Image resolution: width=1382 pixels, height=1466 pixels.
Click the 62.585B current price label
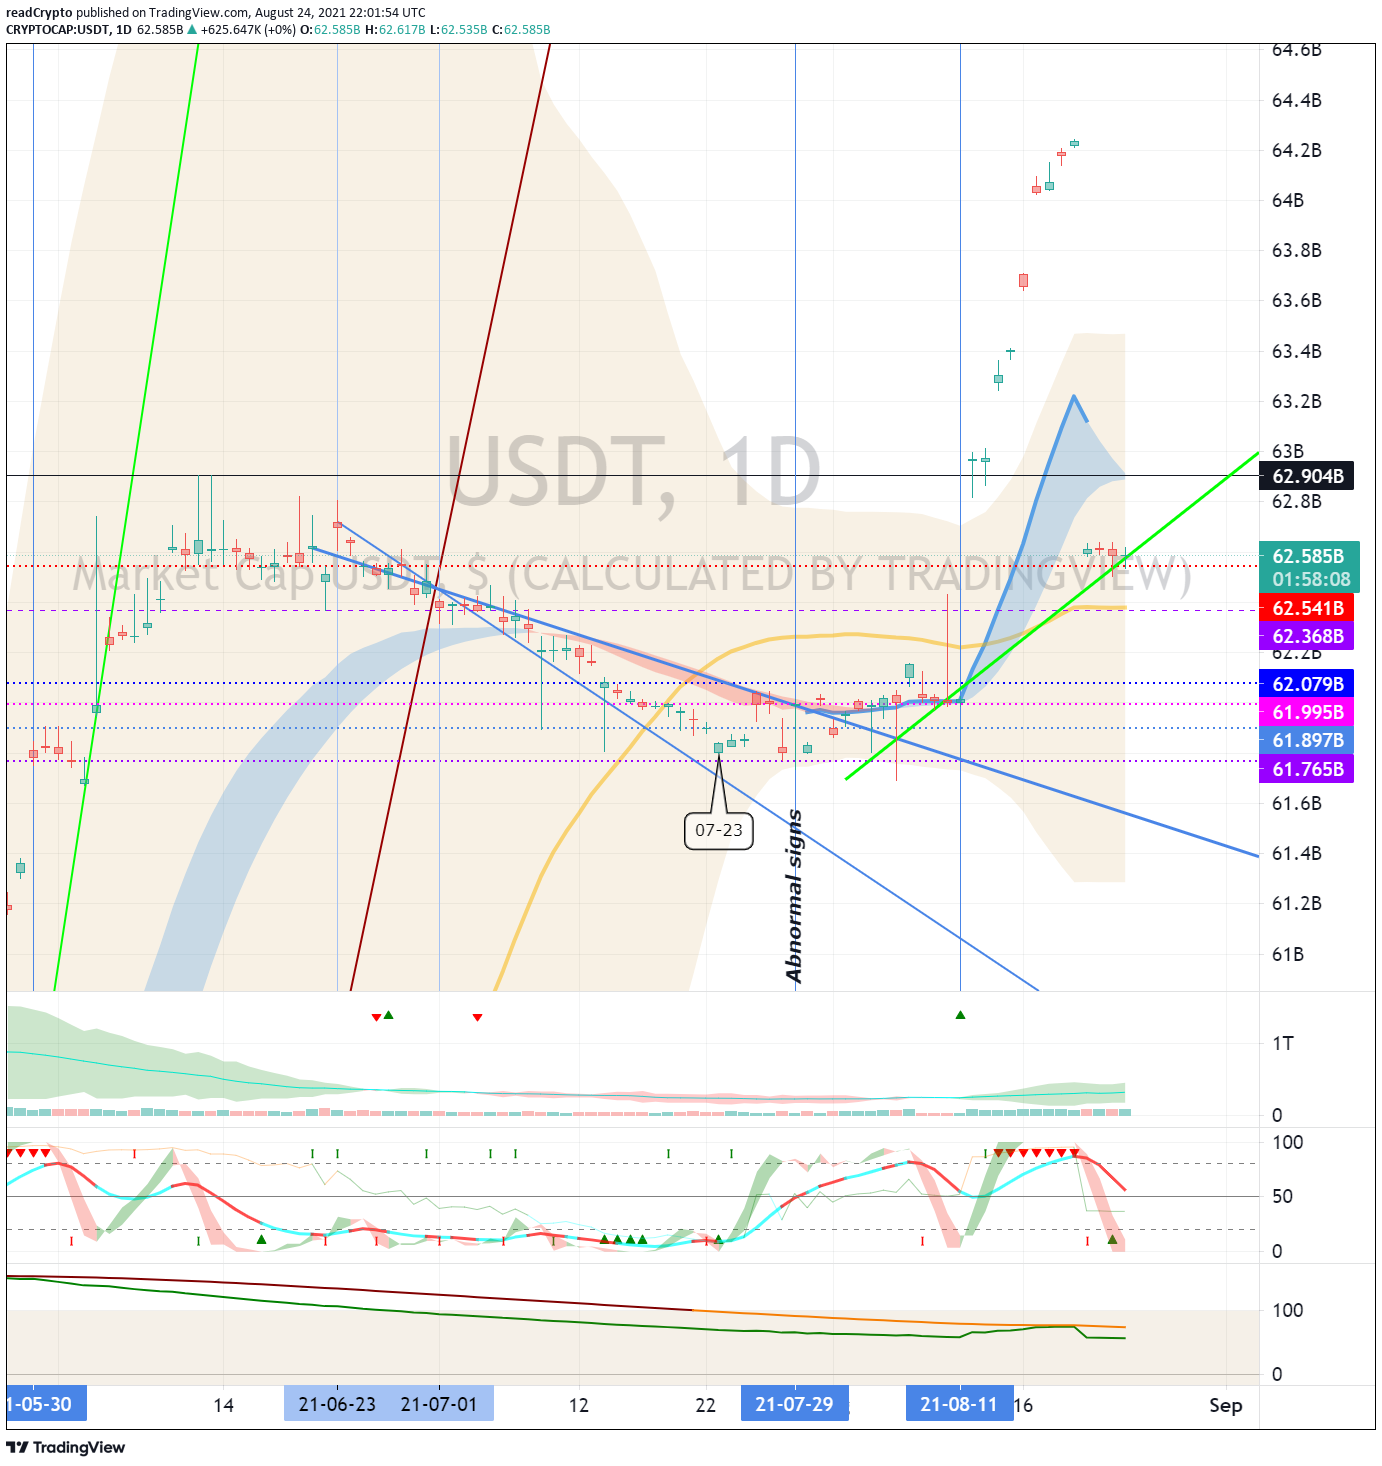1307,556
